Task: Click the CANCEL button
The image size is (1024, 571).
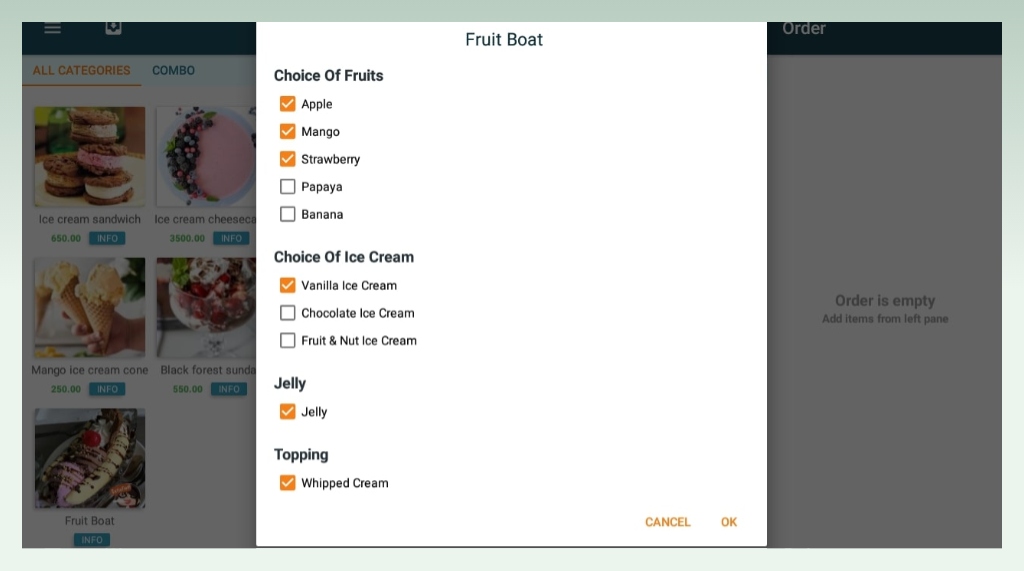Action: 667,522
